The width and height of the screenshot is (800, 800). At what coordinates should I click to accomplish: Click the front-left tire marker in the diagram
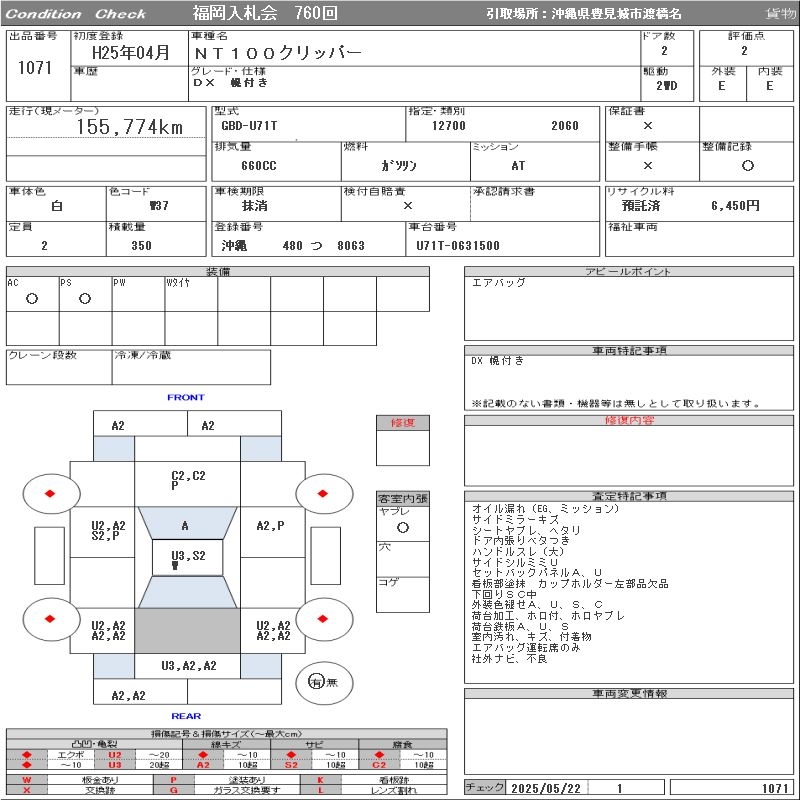tap(51, 493)
